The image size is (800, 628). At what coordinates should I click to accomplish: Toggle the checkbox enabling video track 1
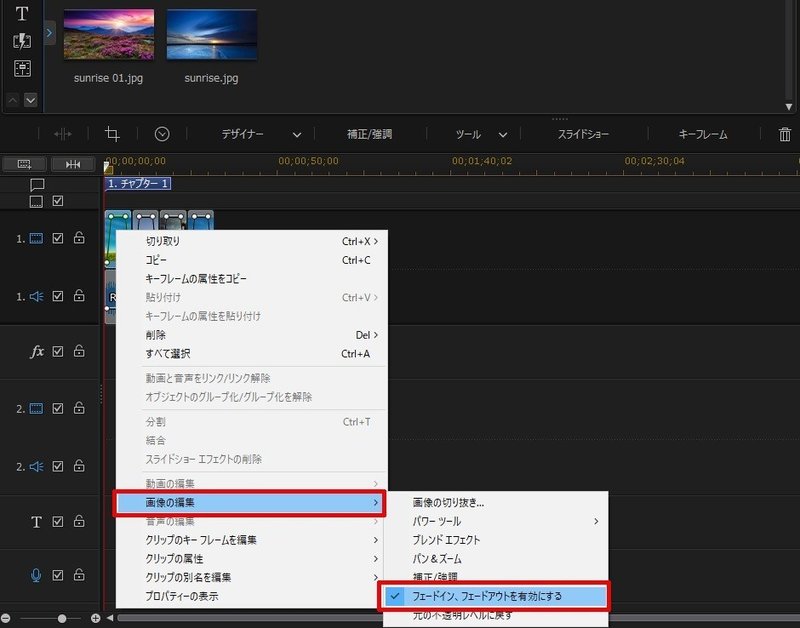click(x=57, y=238)
